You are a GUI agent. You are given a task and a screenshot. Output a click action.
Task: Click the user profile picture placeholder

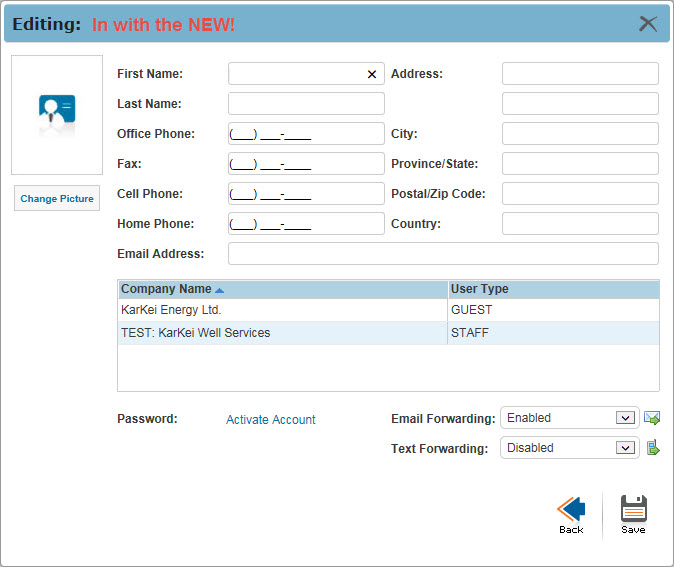(57, 115)
